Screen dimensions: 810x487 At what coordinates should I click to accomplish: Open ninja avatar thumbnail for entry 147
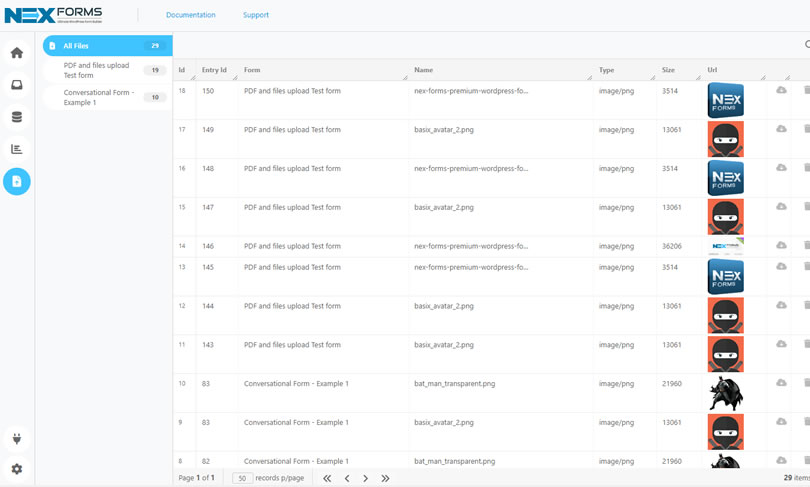click(x=725, y=216)
